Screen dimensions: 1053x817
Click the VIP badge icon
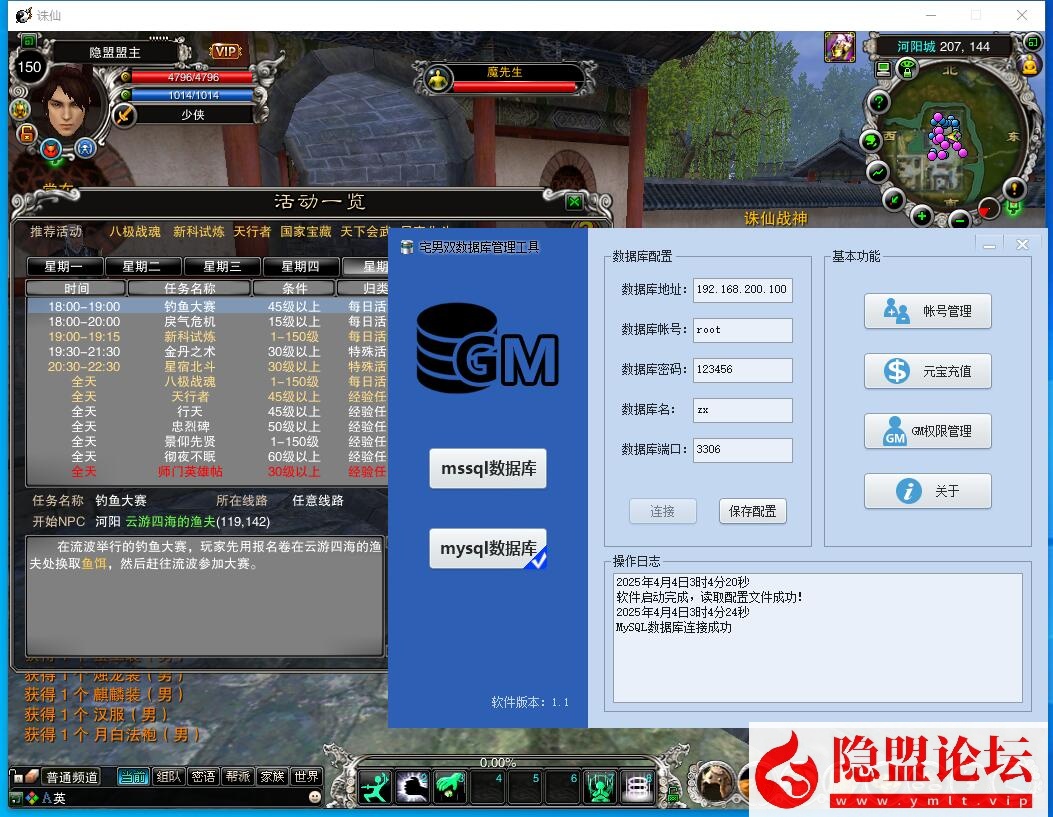pos(226,51)
